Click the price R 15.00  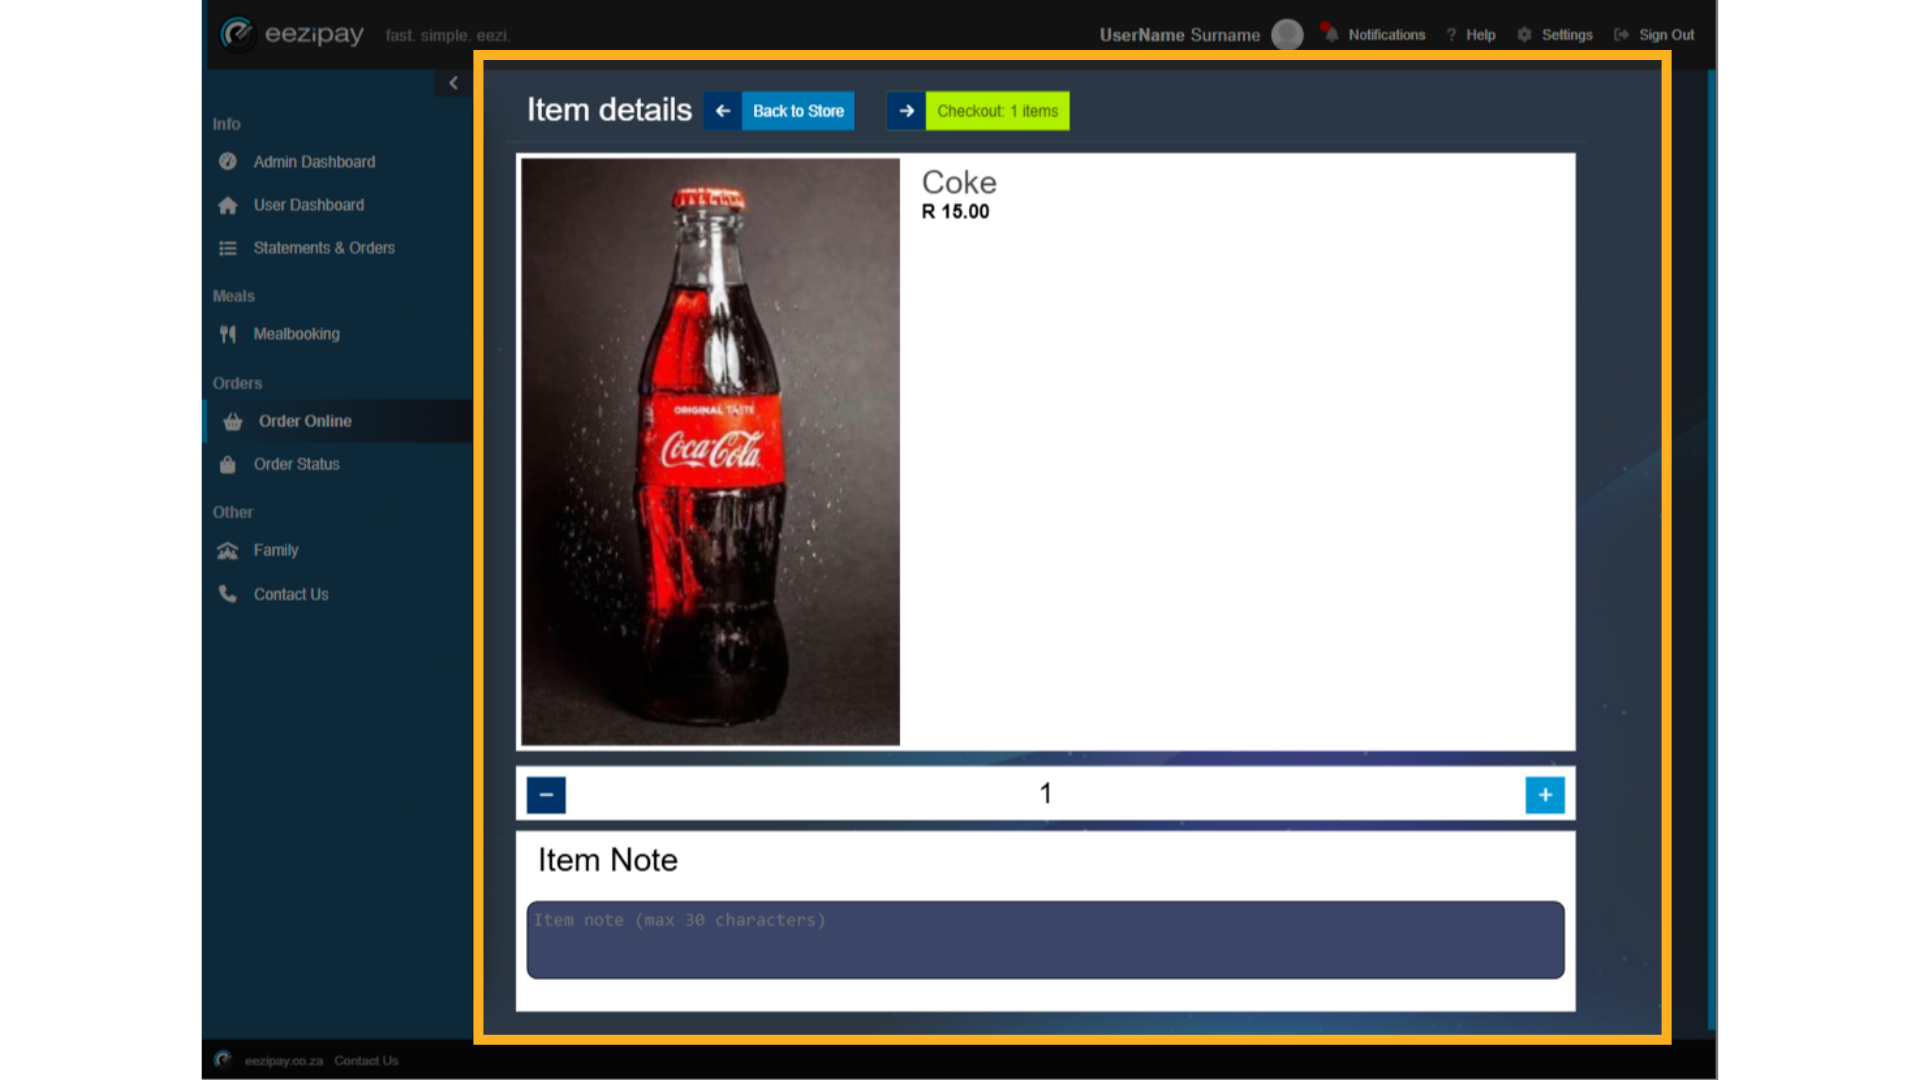pos(955,212)
